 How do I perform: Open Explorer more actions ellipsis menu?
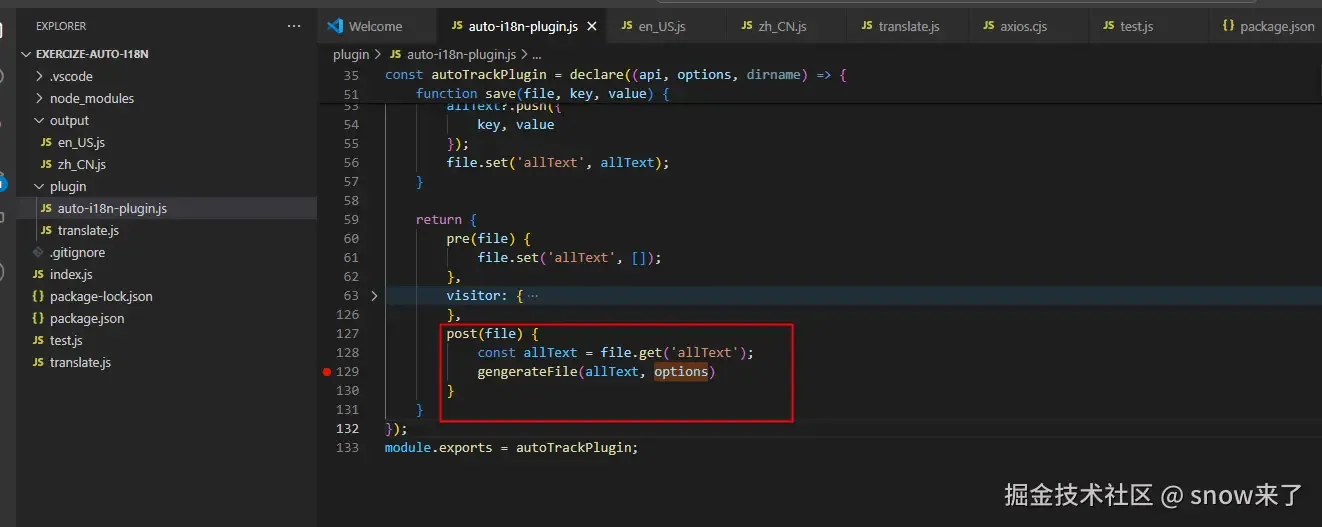(x=293, y=26)
